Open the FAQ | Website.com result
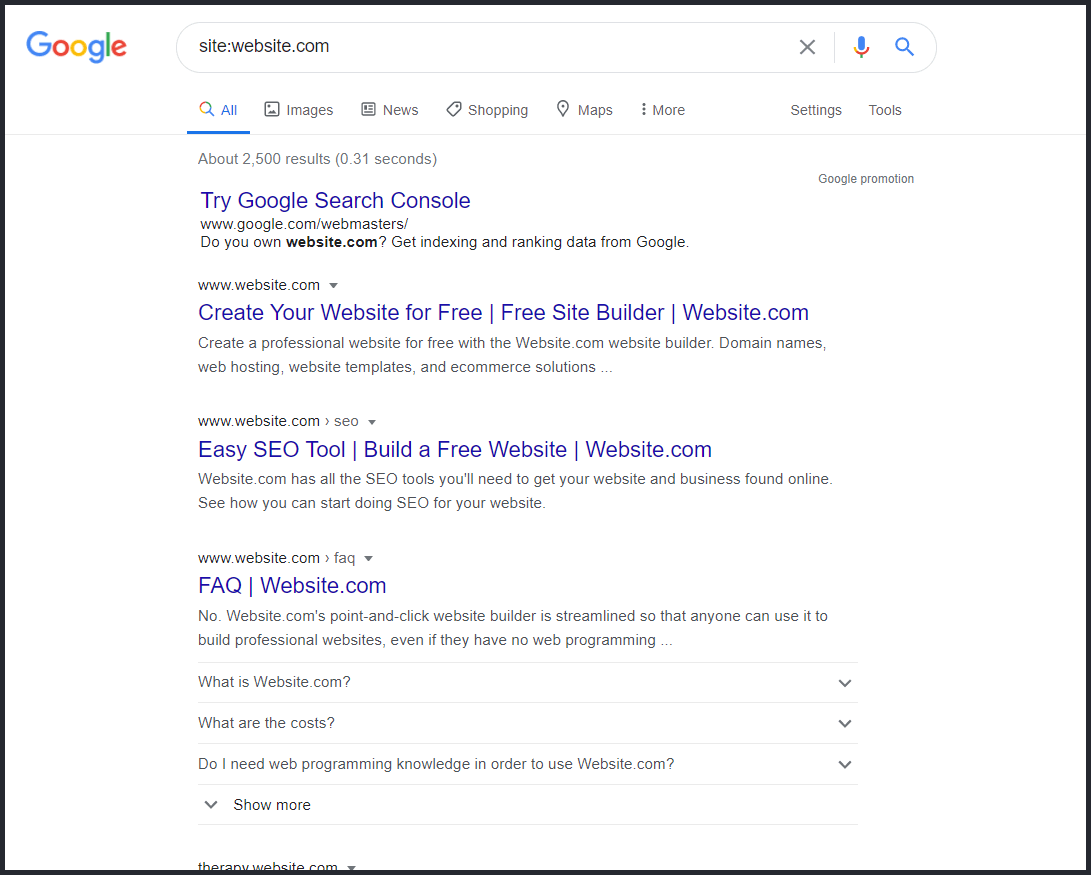The width and height of the screenshot is (1091, 875). tap(292, 585)
